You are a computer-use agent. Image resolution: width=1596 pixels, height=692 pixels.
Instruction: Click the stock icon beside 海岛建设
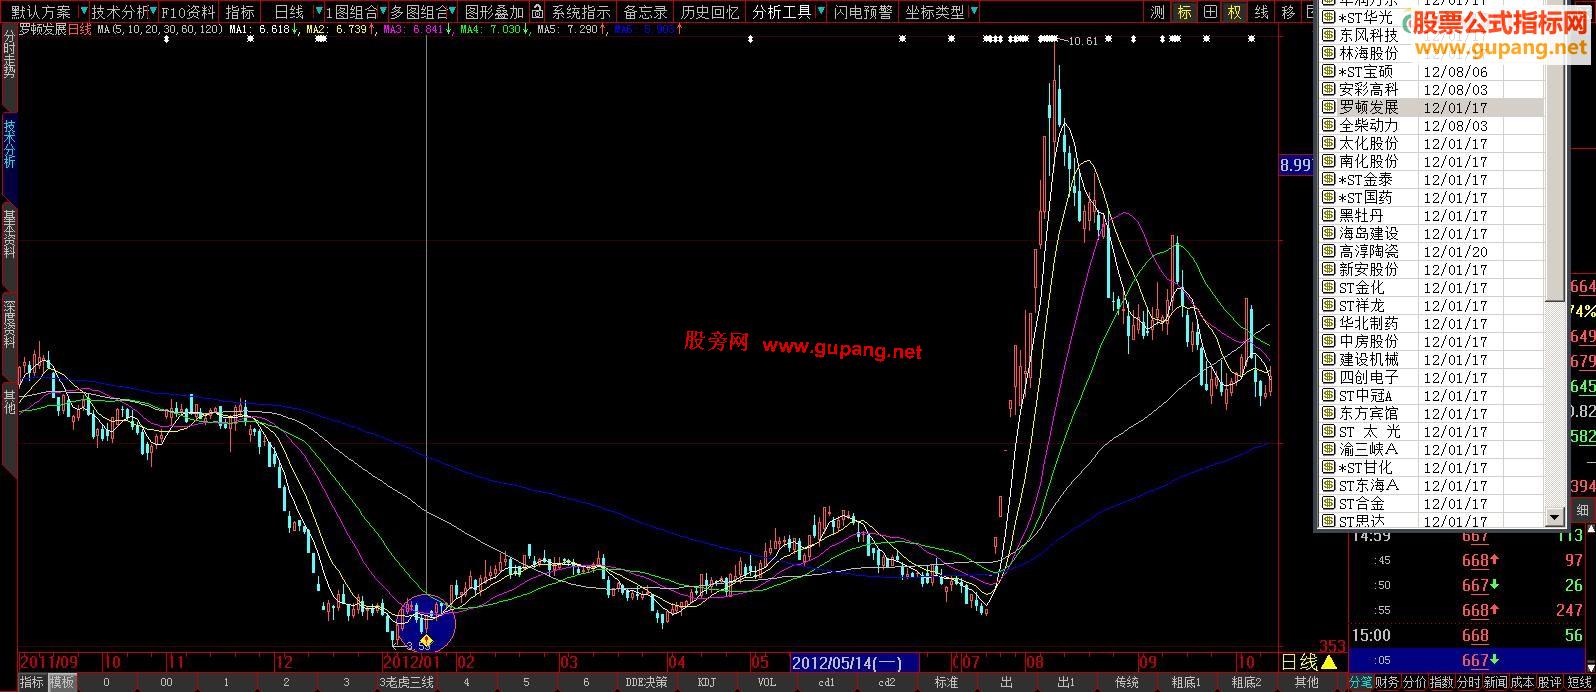tap(1328, 233)
